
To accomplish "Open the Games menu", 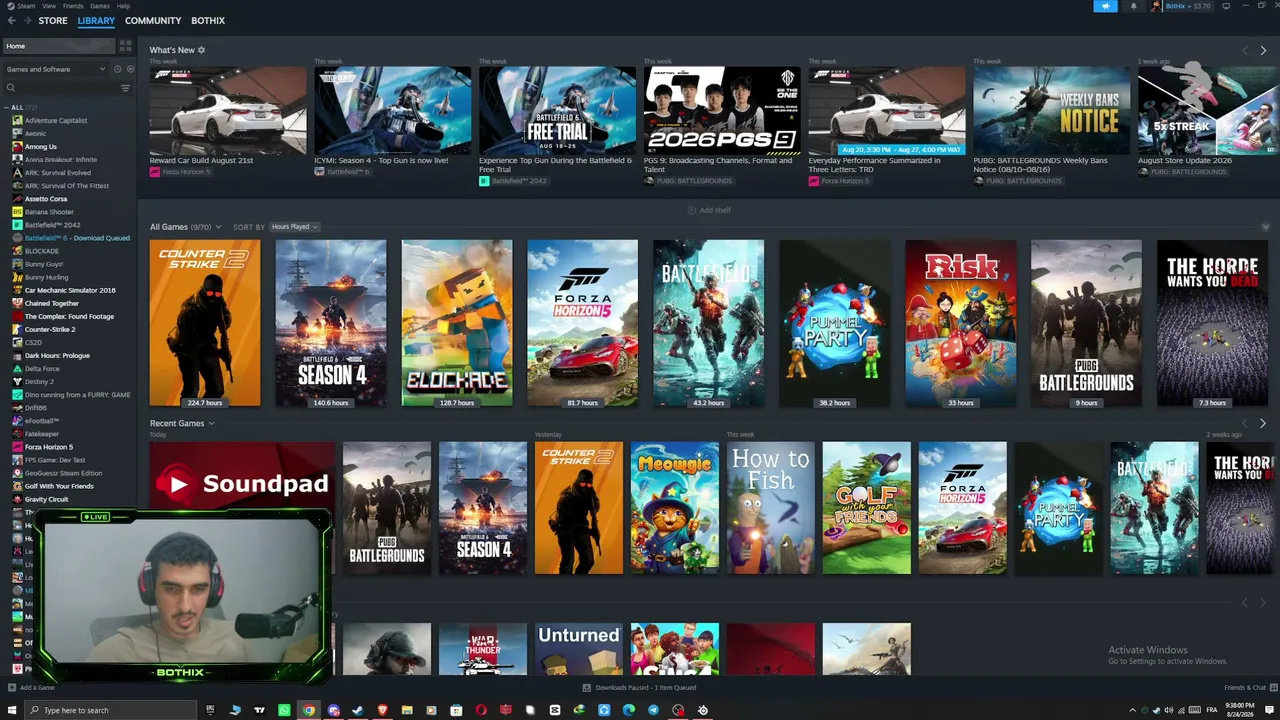I will [100, 6].
